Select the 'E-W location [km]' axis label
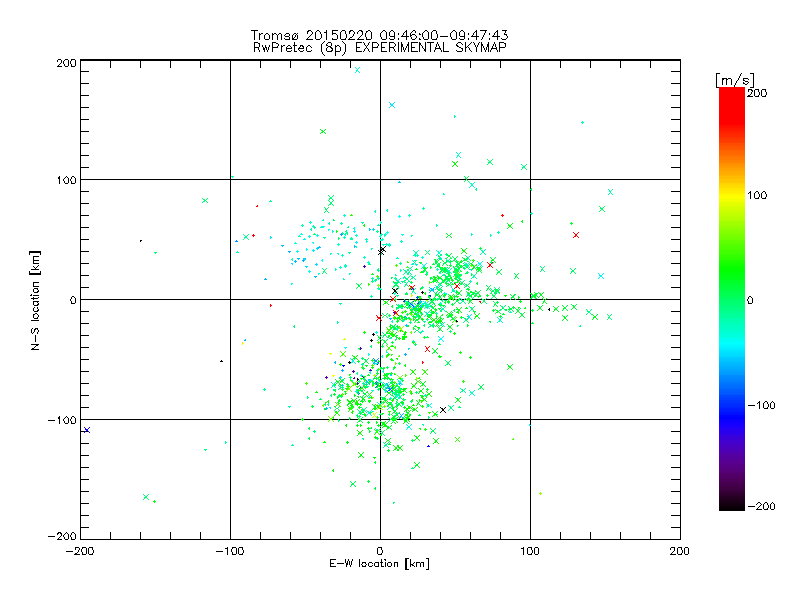 click(379, 563)
